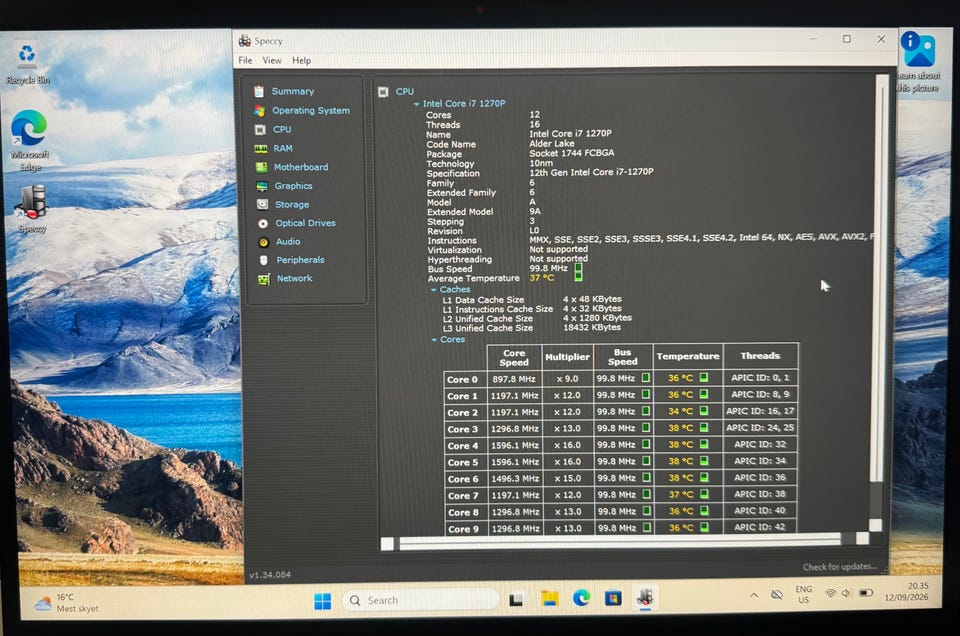
Task: Go to Peripherals section label
Action: pos(300,260)
